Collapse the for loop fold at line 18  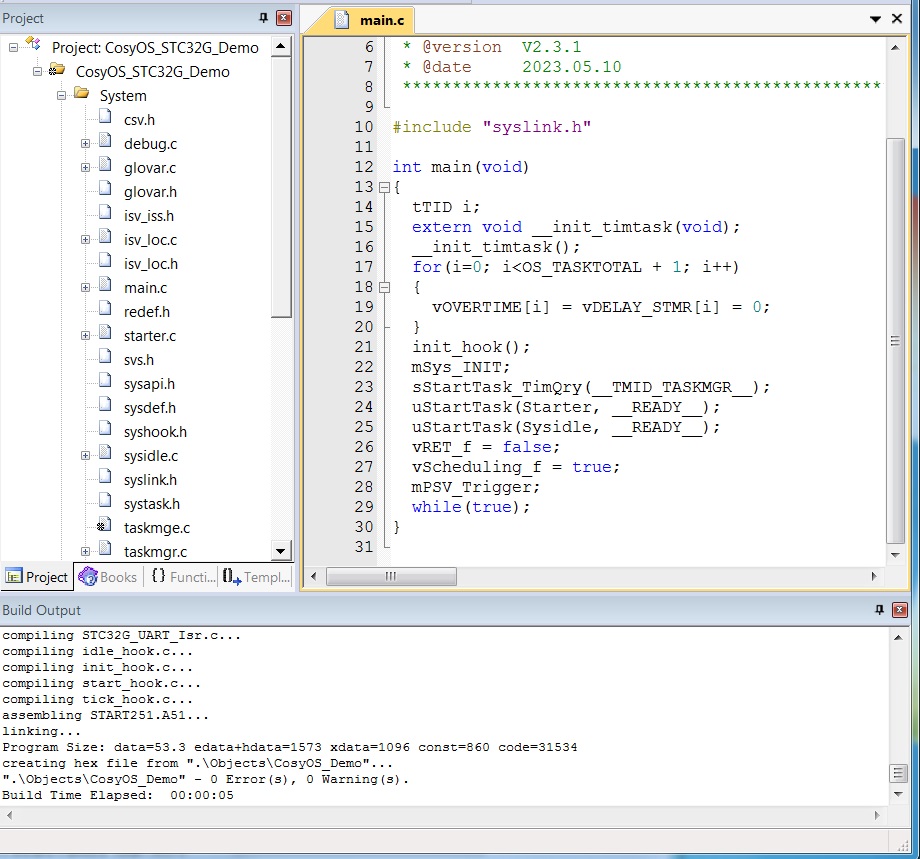tap(384, 288)
